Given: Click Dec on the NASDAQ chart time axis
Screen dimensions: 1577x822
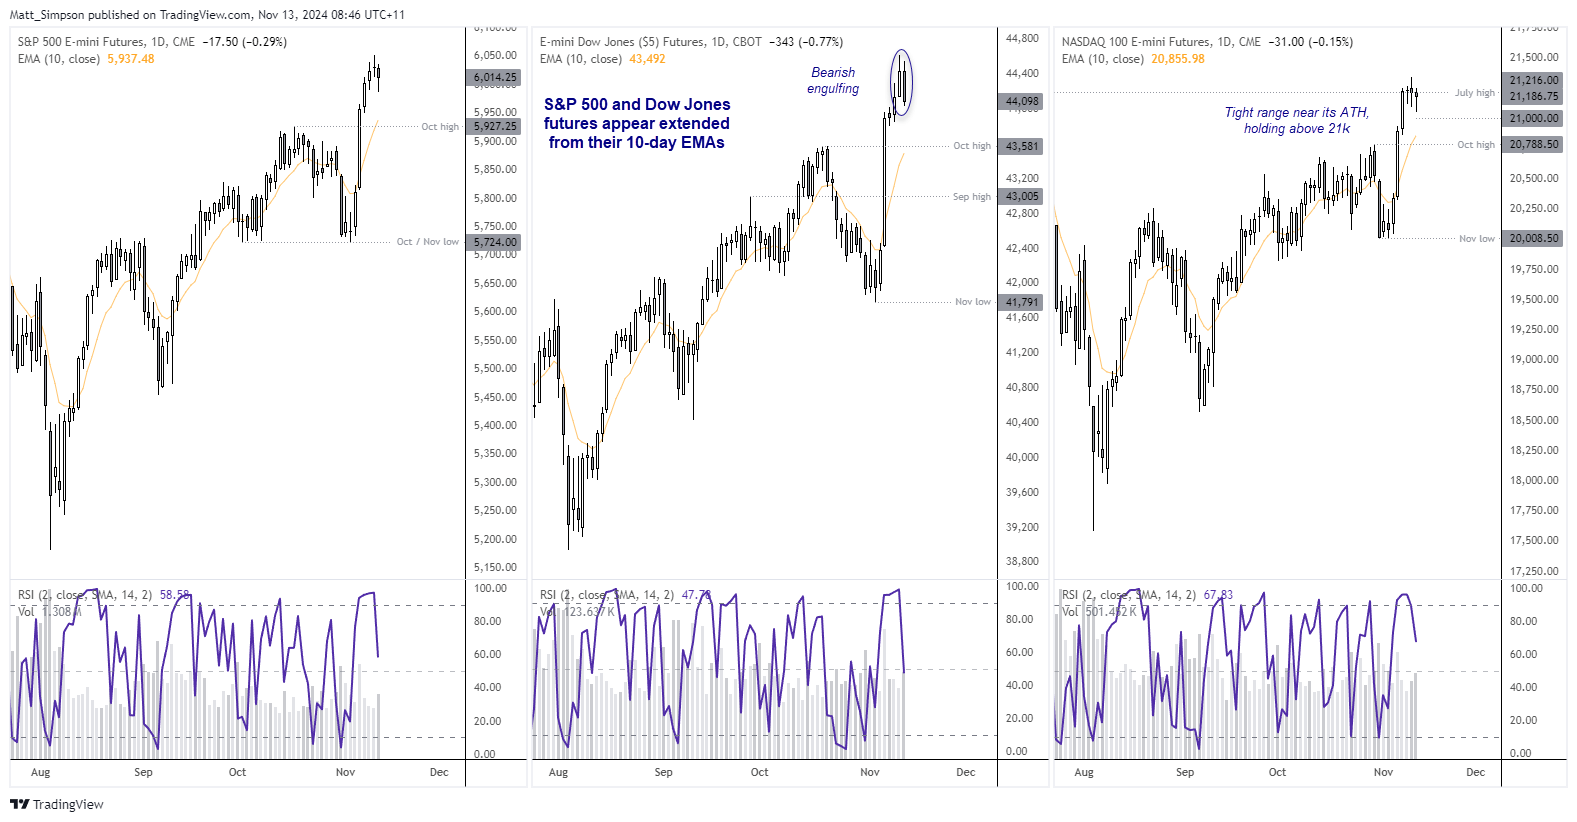Looking at the screenshot, I should [1476, 772].
